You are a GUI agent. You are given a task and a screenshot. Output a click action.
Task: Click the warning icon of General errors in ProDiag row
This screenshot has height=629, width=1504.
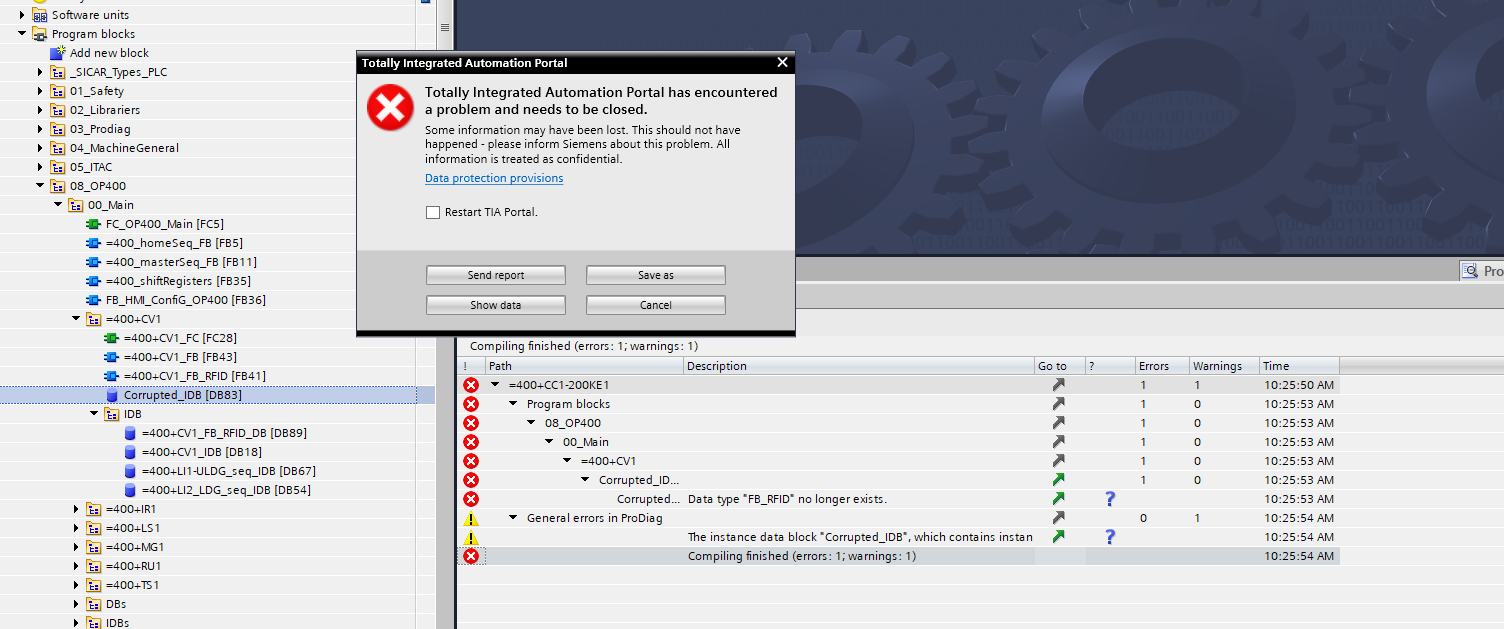click(471, 518)
